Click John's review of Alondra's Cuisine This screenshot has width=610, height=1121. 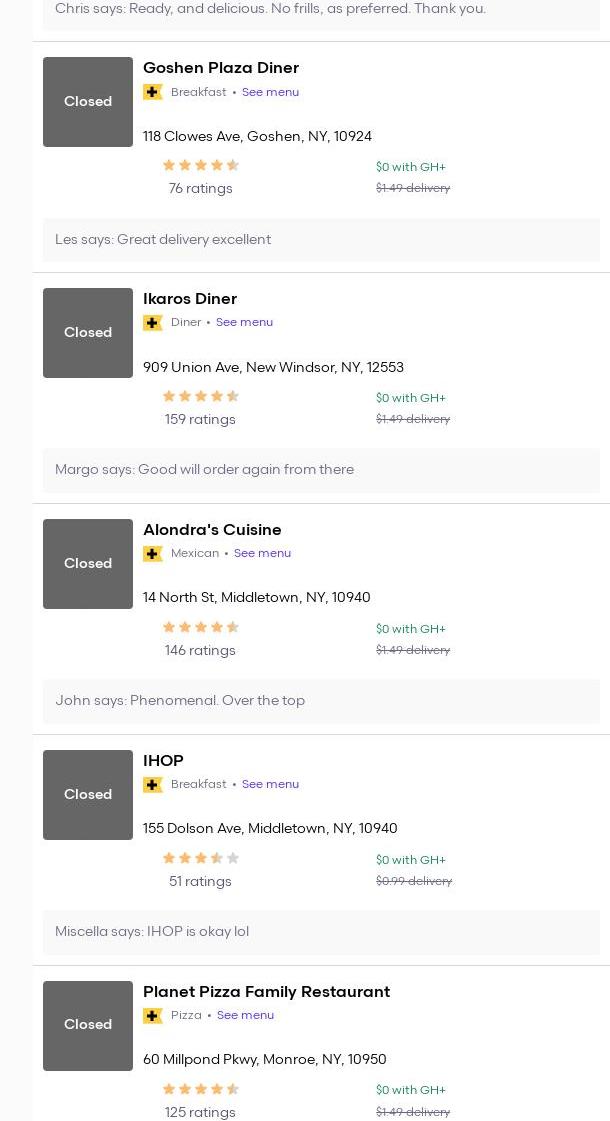pos(180,701)
